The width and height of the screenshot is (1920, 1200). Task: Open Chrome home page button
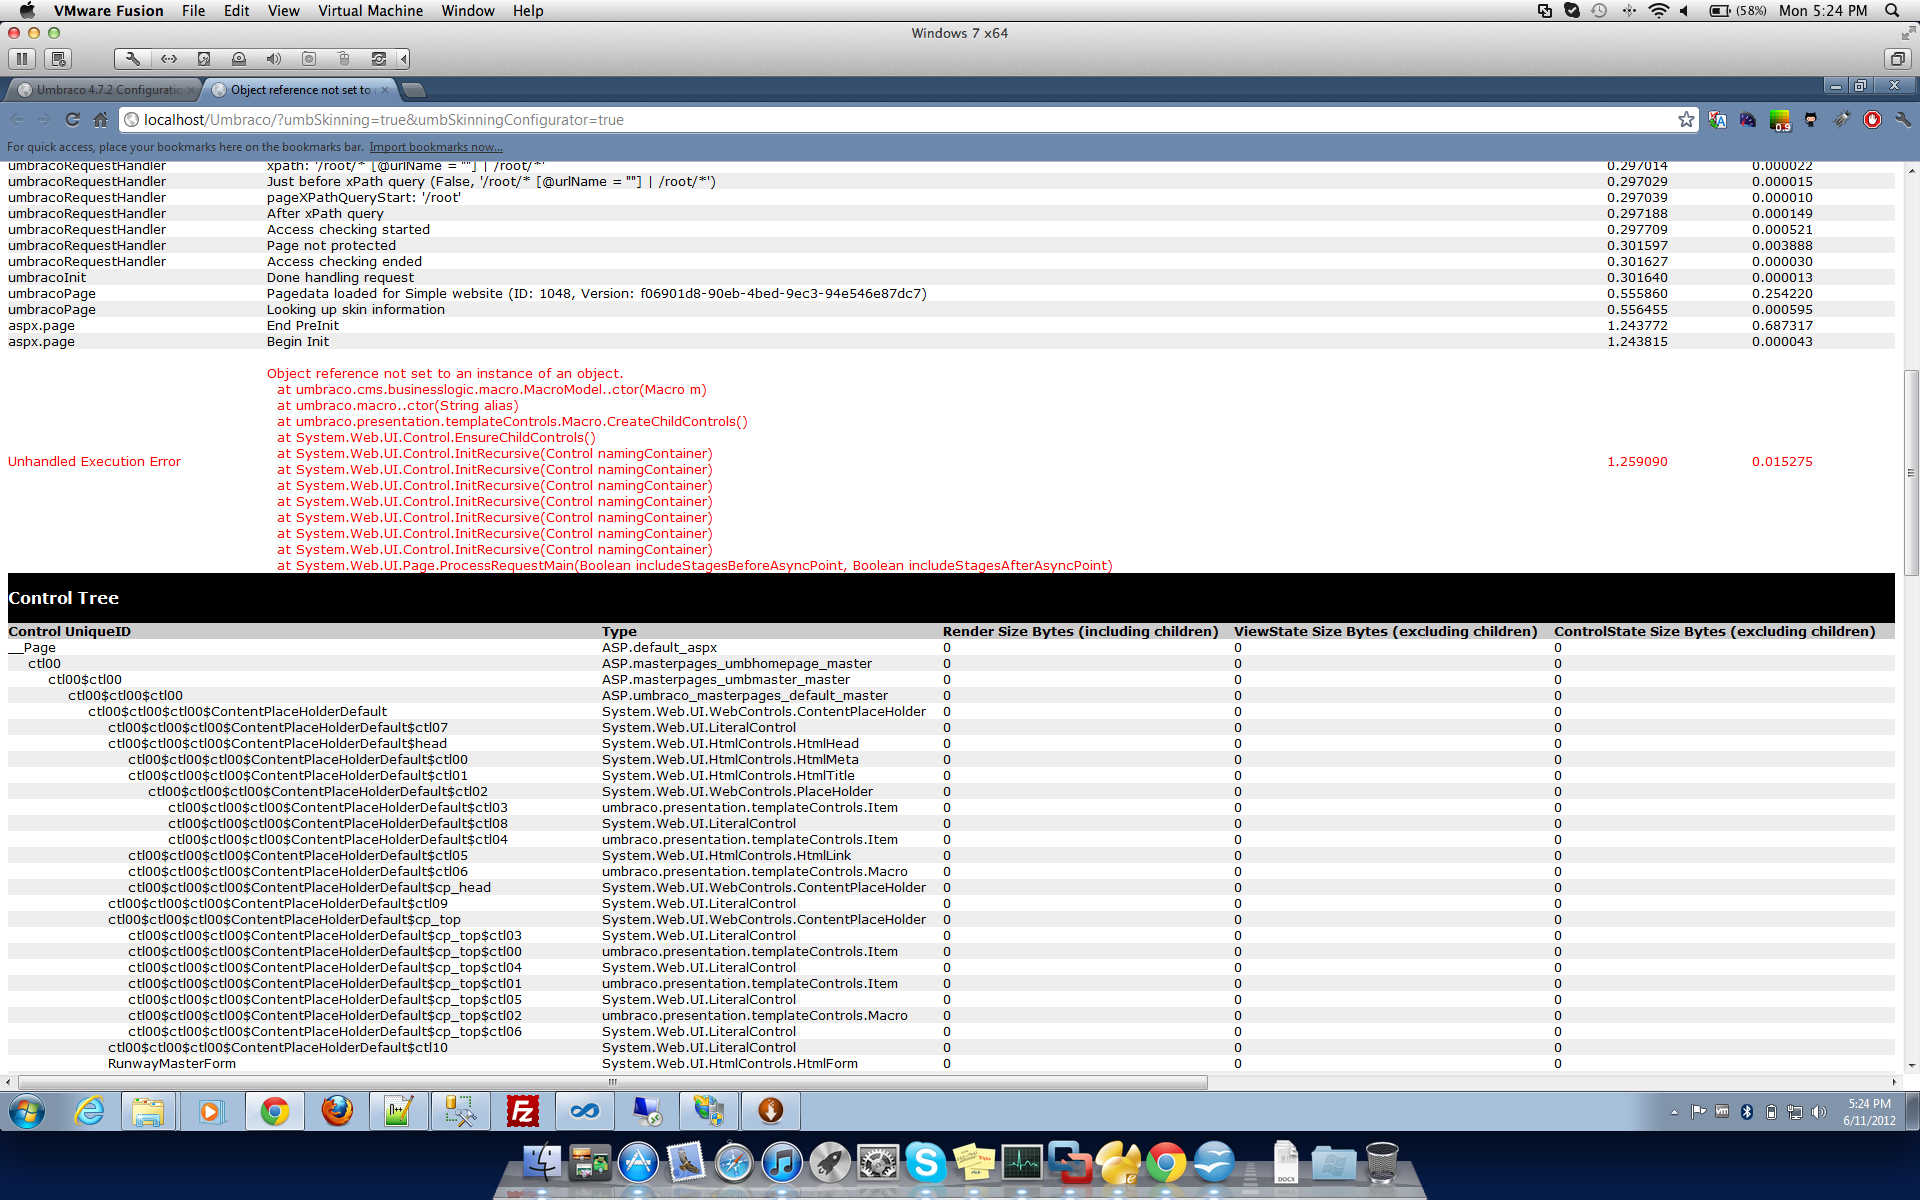click(100, 120)
